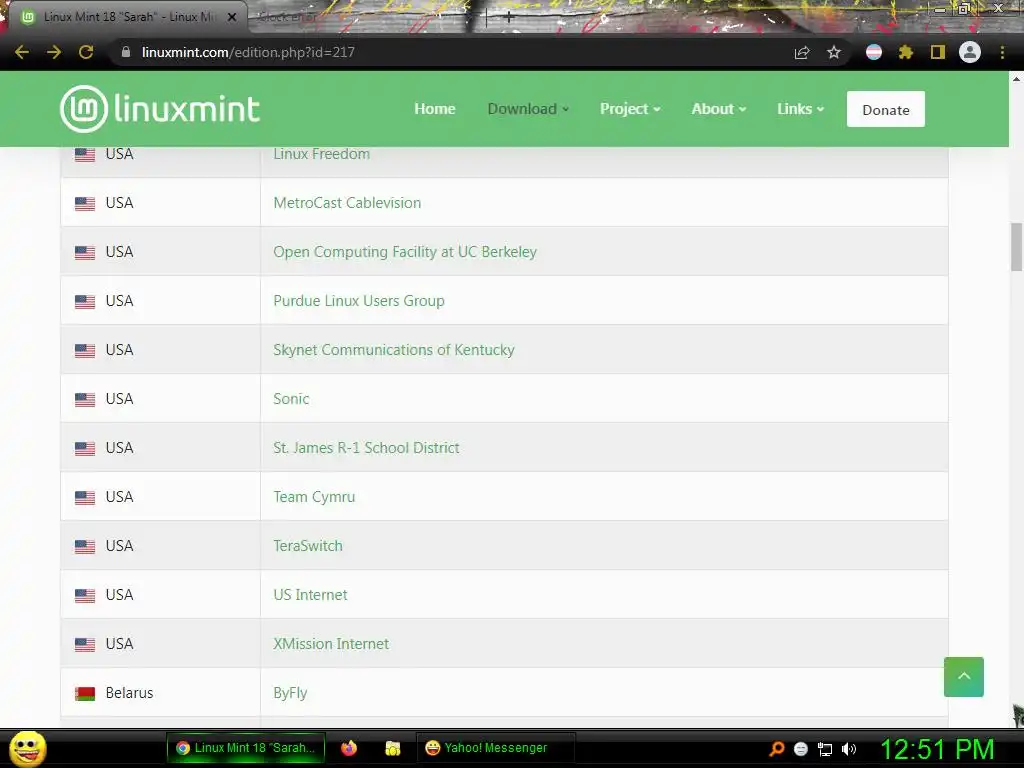
Task: Open the Home menu item
Action: (435, 109)
